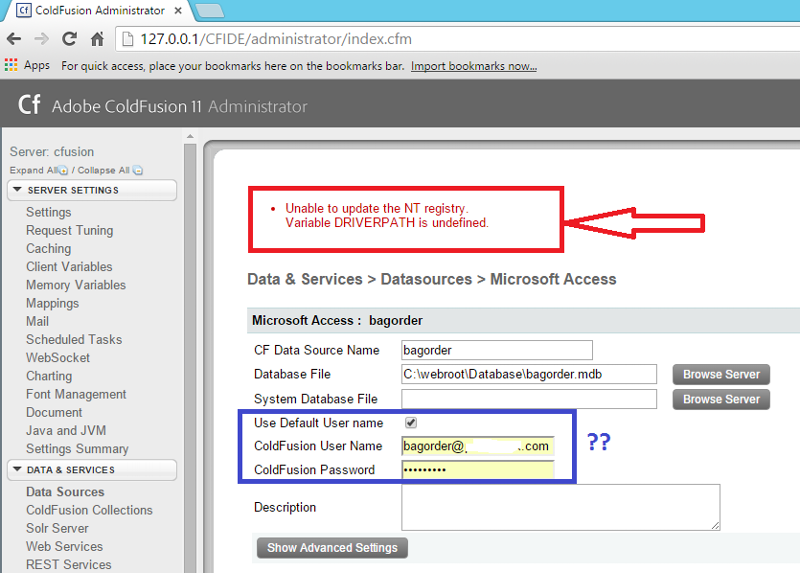The image size is (800, 573).
Task: Open the browser home page icon
Action: [97, 39]
